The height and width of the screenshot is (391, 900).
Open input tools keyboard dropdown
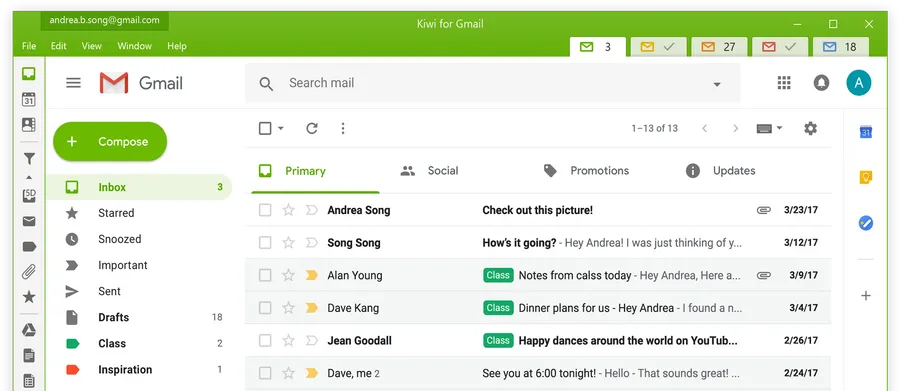[769, 128]
